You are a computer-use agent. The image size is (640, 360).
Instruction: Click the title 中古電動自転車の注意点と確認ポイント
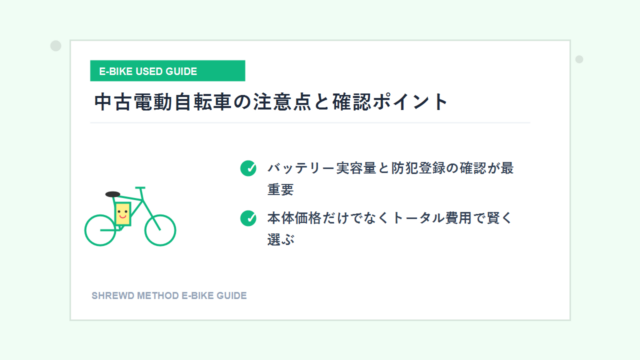[x=271, y=102]
